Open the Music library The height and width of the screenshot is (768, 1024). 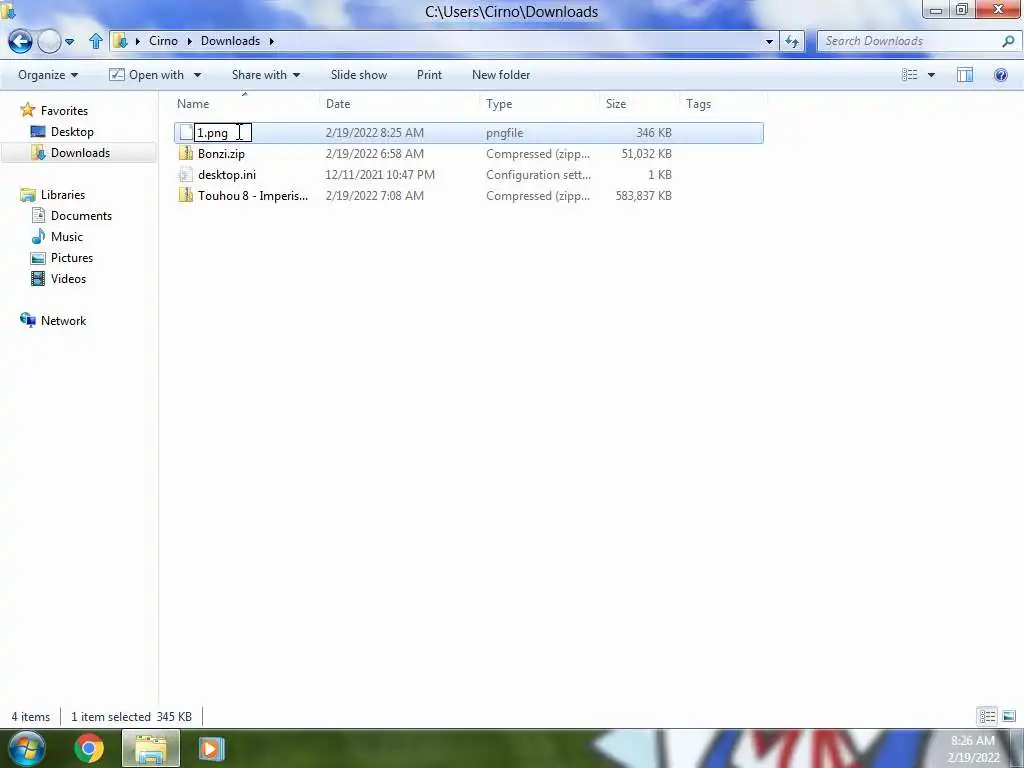coord(67,236)
